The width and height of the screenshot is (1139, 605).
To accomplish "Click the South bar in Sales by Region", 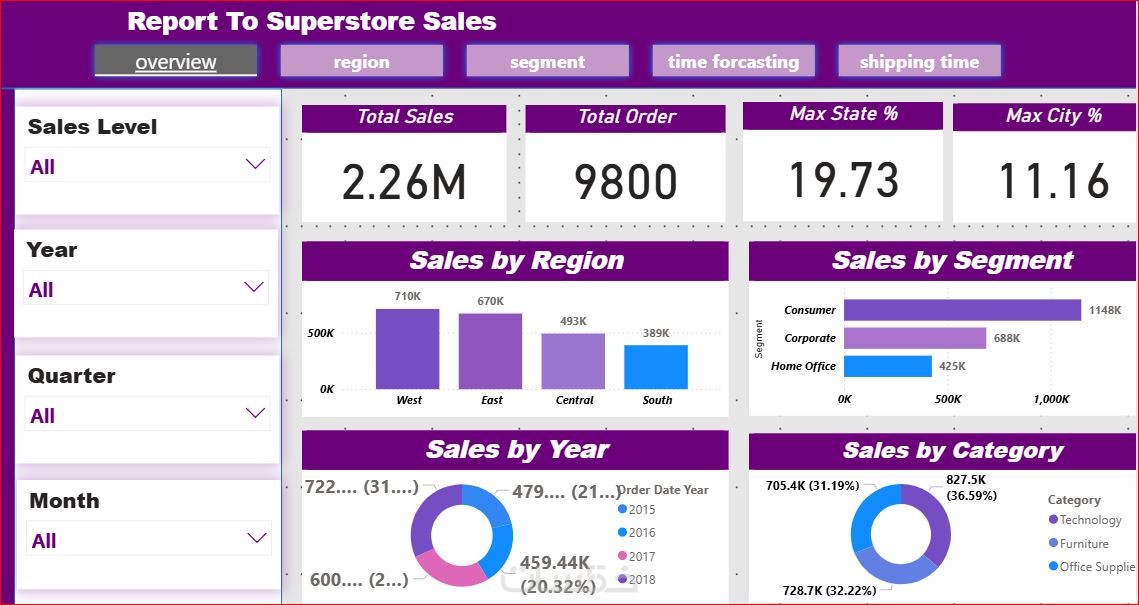I will coord(656,367).
